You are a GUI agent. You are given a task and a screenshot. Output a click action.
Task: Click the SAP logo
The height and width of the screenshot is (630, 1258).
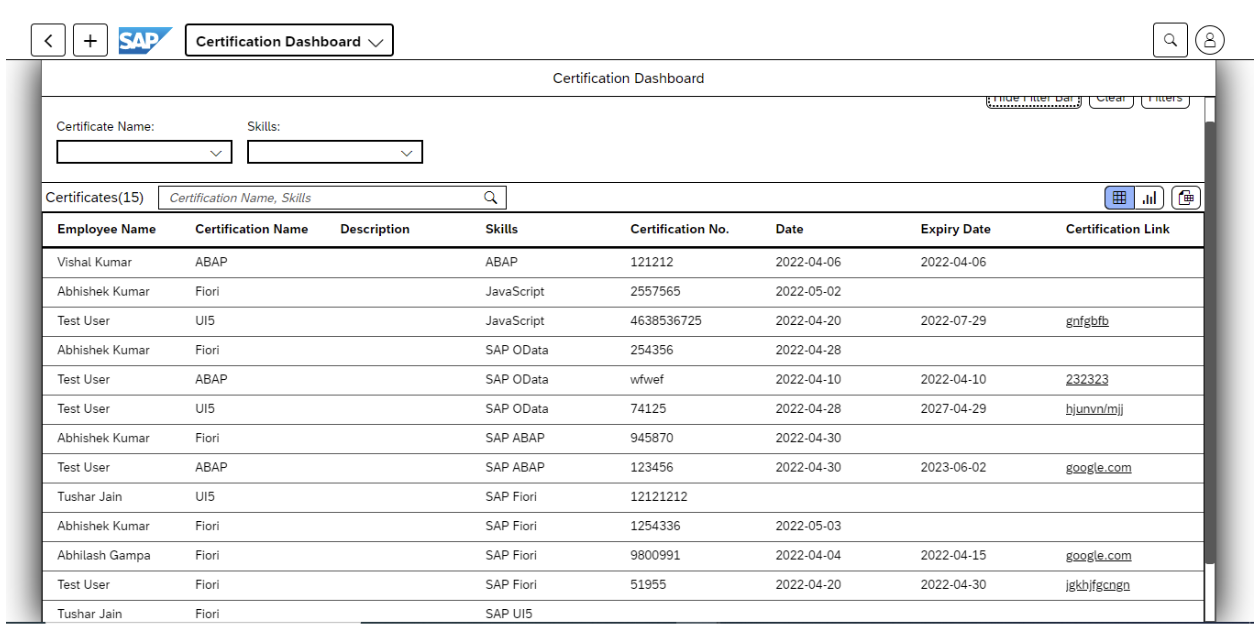144,39
